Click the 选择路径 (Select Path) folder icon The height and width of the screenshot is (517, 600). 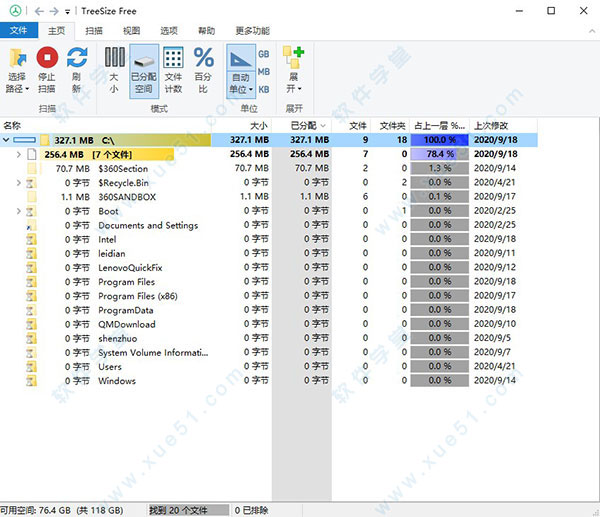click(18, 59)
